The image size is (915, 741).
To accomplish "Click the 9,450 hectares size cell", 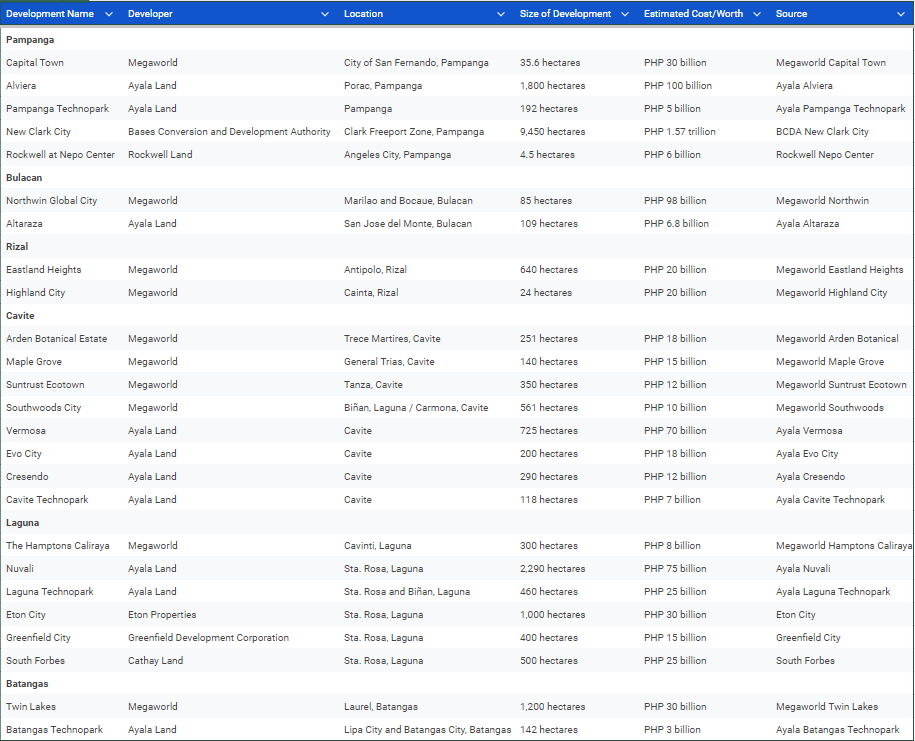I will 553,131.
